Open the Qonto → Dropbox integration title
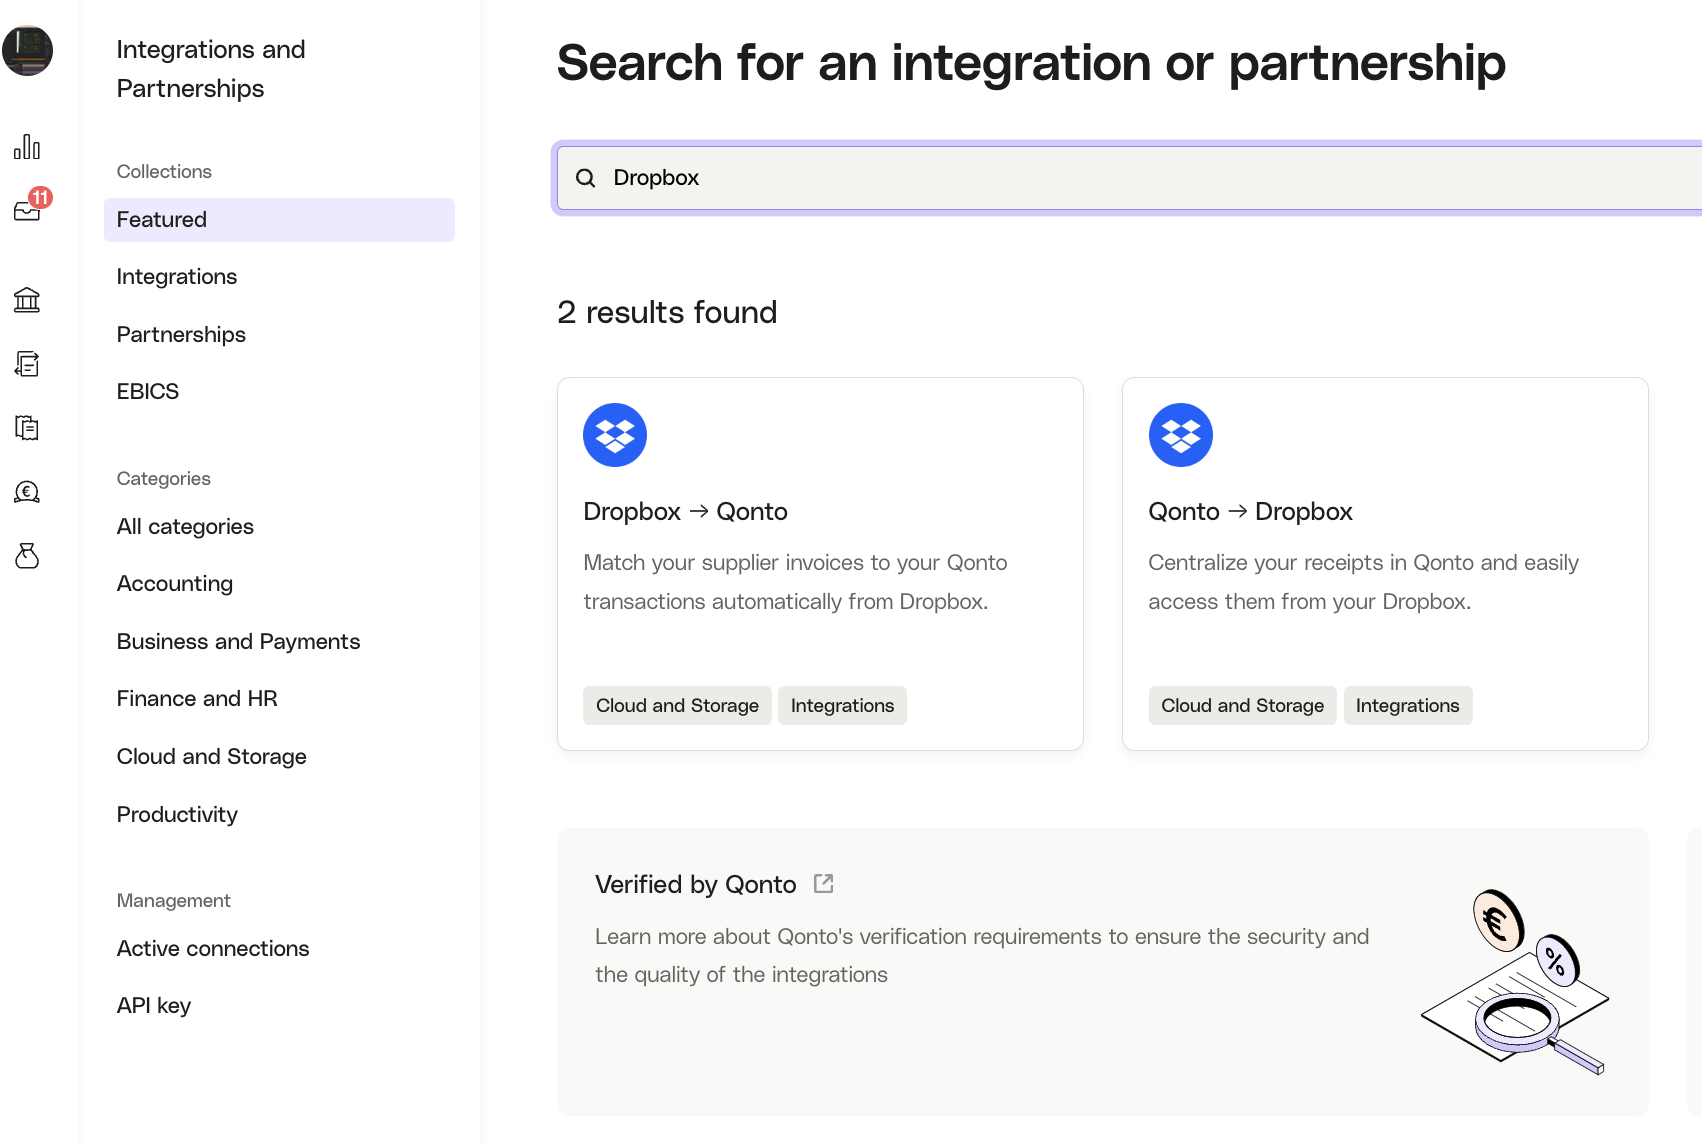The image size is (1702, 1144). point(1250,512)
